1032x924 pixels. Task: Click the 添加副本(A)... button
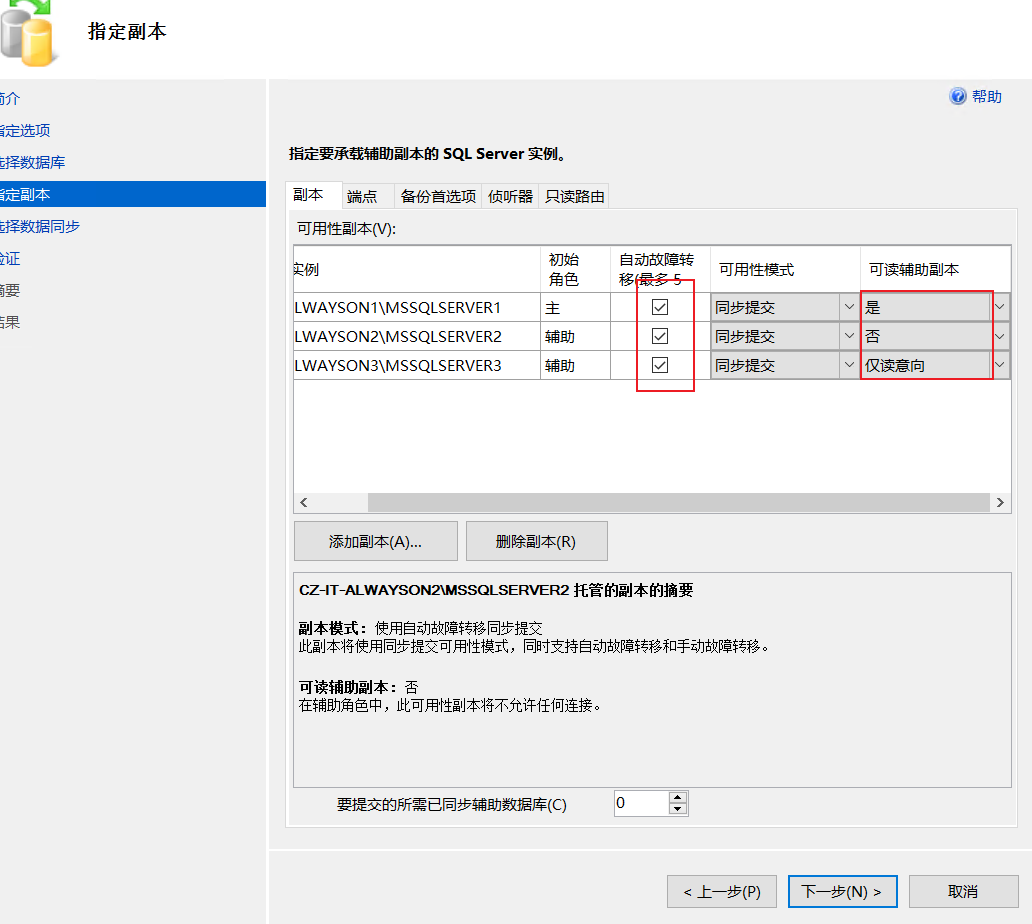(376, 542)
